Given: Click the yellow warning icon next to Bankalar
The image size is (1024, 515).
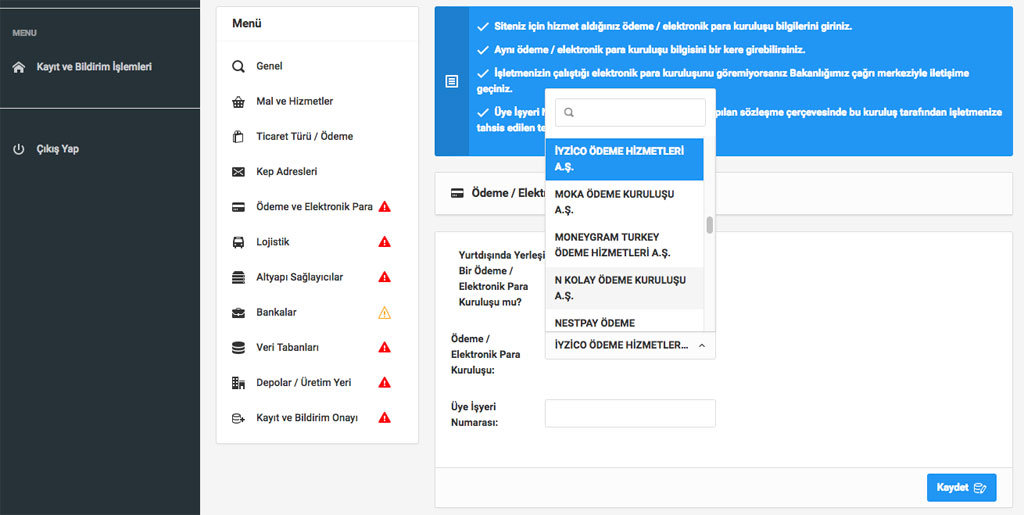Looking at the screenshot, I should (384, 313).
